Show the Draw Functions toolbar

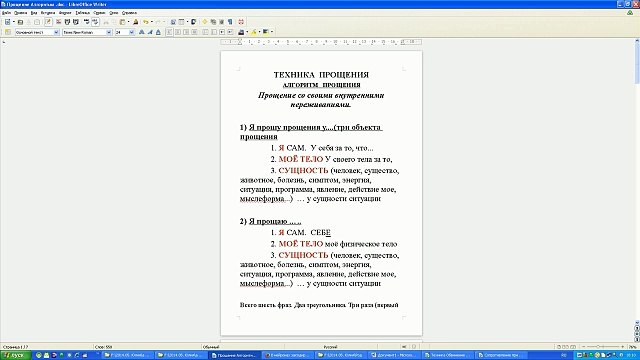click(193, 22)
